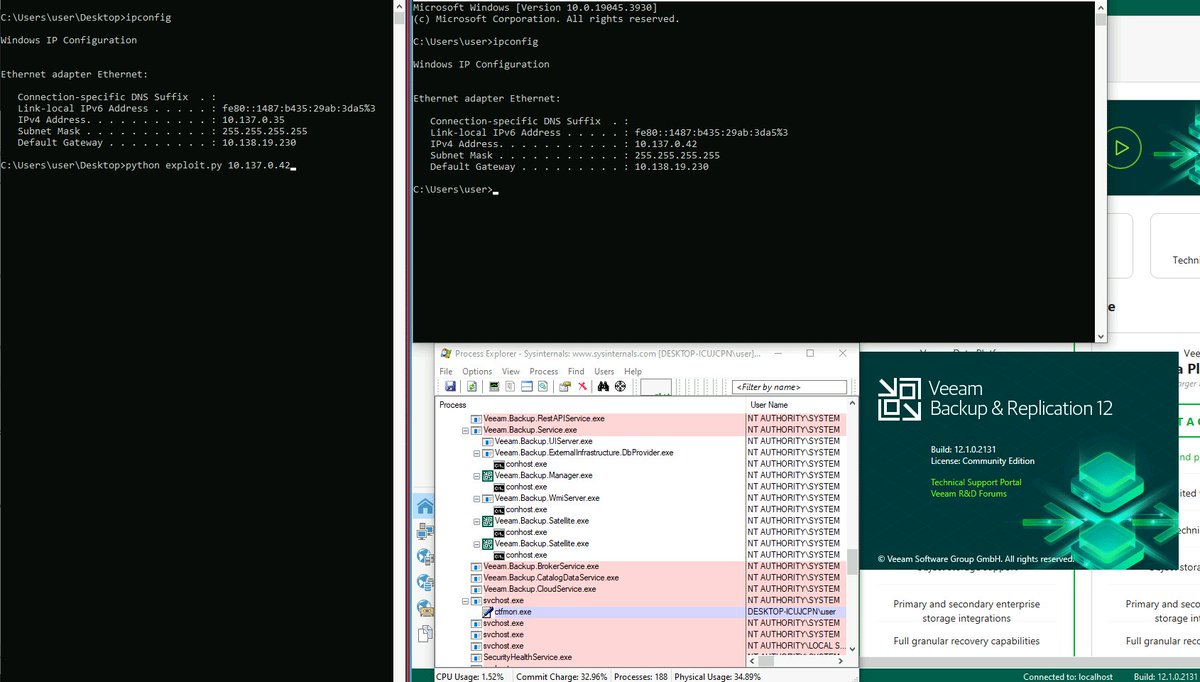Open the Find menu in Process Explorer

tap(576, 371)
